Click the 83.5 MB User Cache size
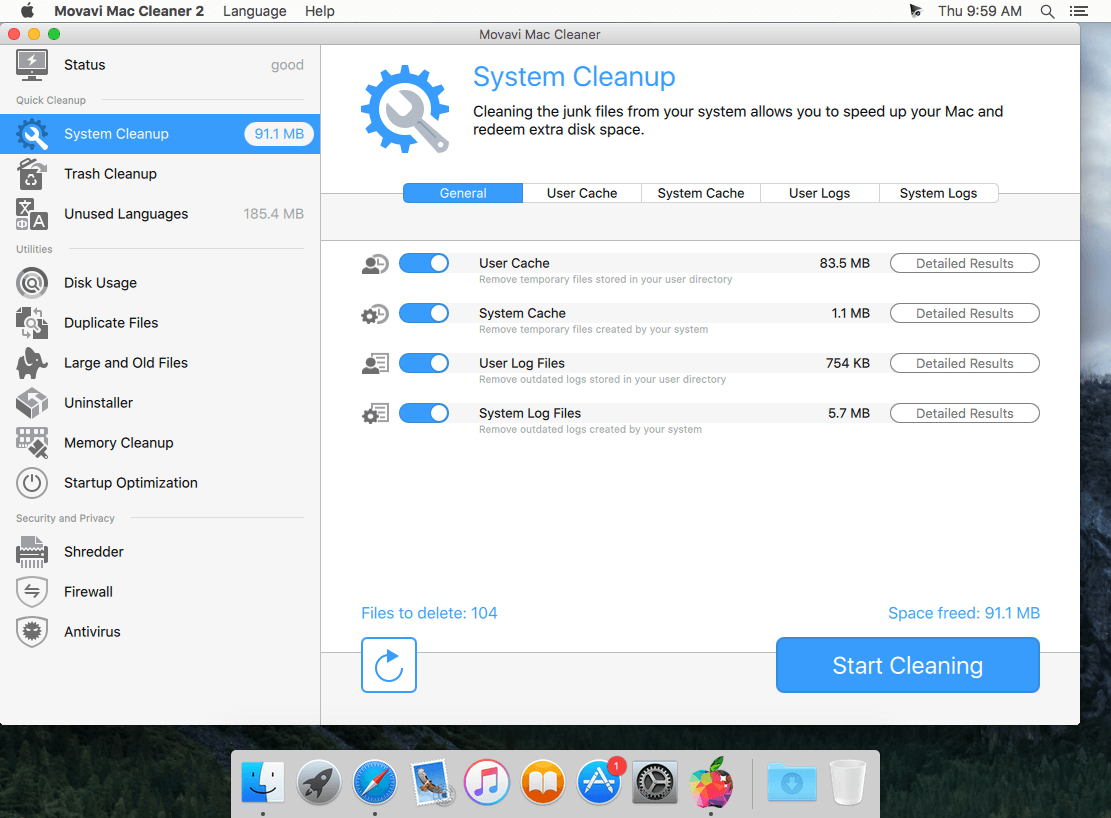 [x=845, y=264]
